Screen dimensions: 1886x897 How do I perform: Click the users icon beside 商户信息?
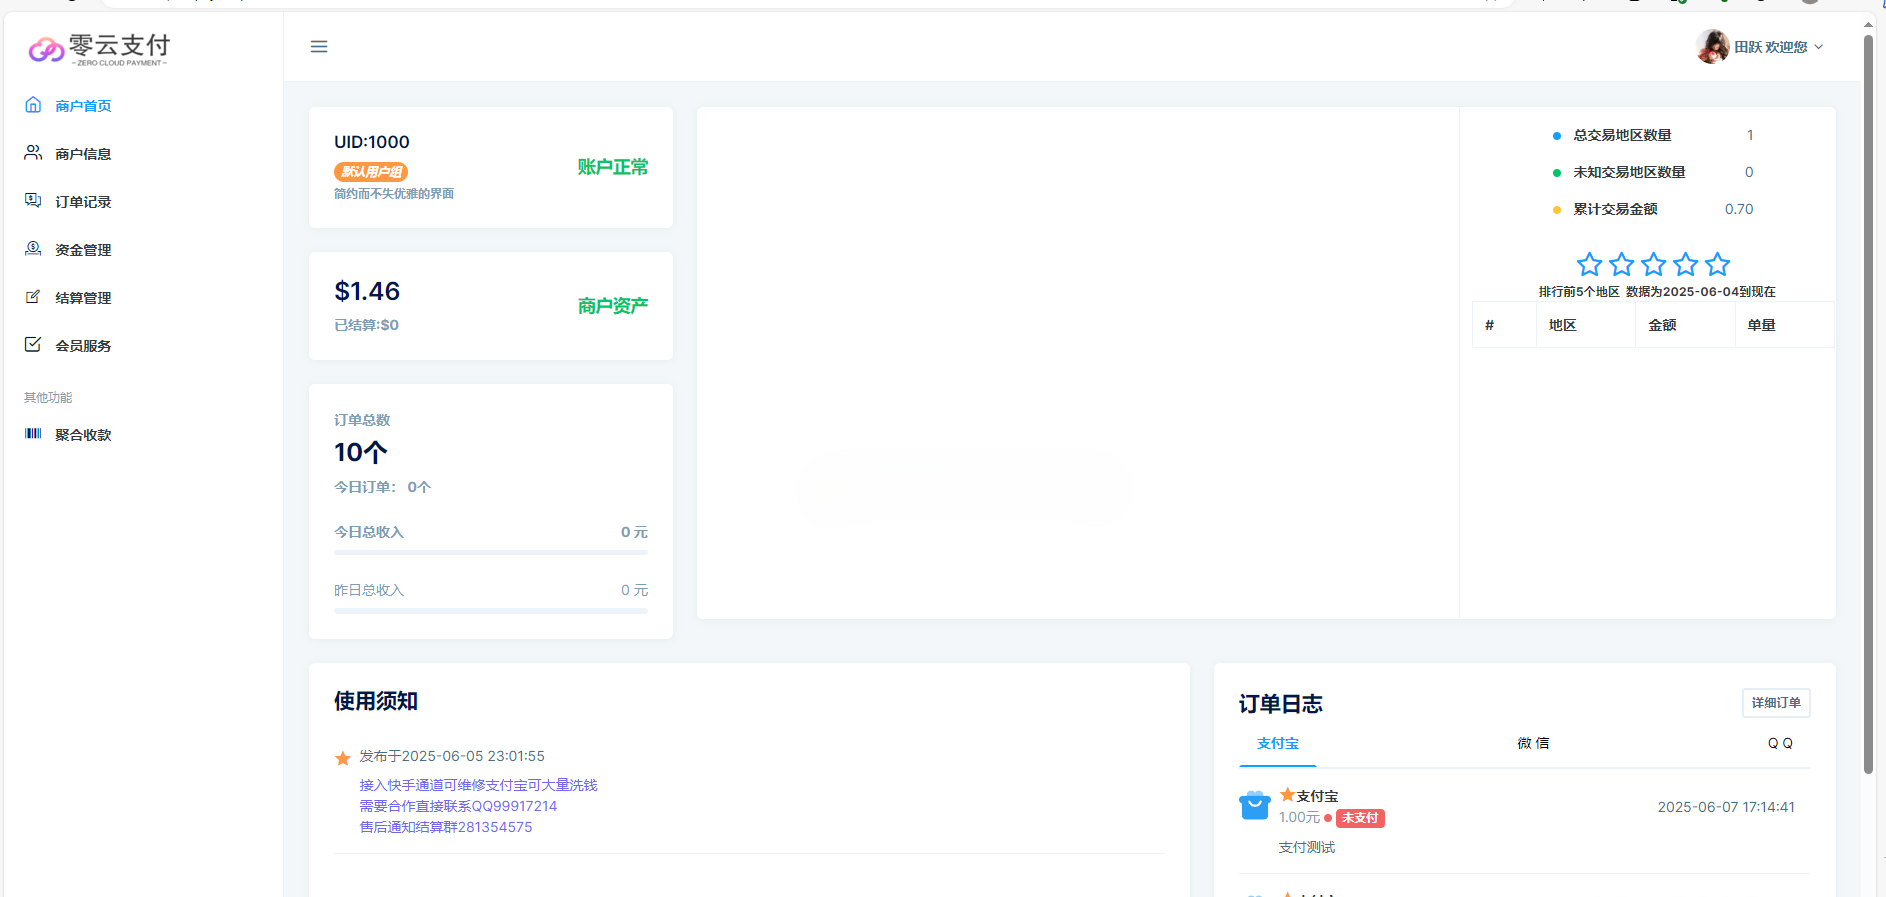33,153
